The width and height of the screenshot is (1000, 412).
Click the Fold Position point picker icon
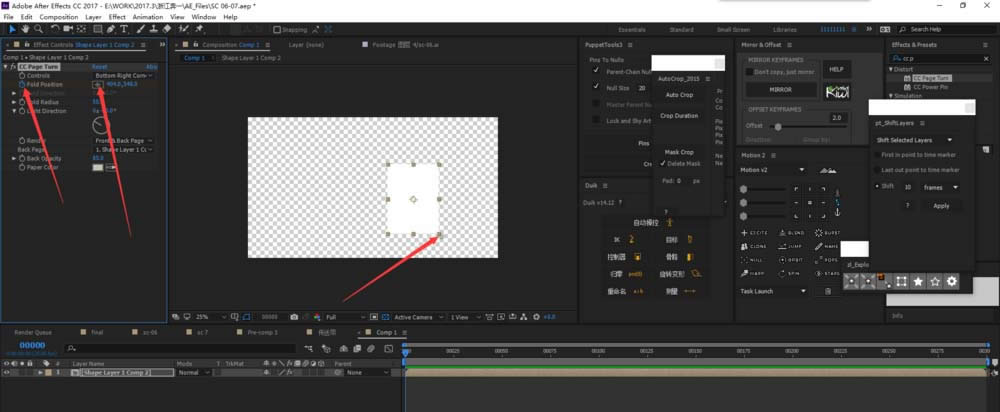pos(98,84)
